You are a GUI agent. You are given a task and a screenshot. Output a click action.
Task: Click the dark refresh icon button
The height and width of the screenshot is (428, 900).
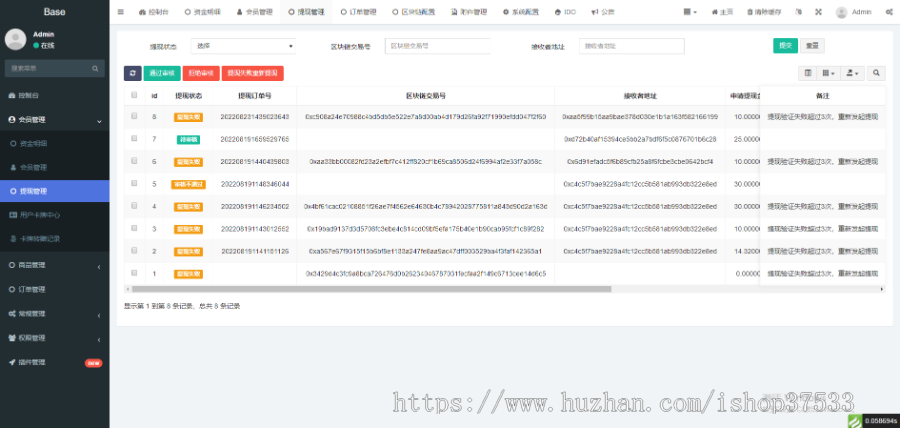[133, 73]
